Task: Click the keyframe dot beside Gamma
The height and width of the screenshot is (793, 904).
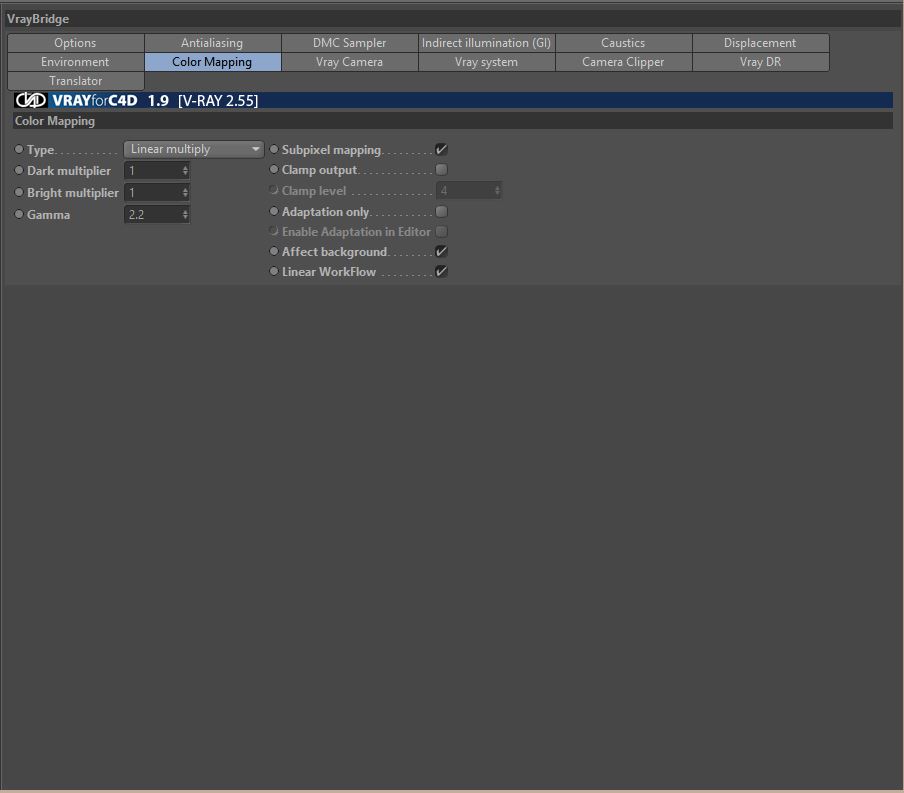Action: (x=19, y=215)
